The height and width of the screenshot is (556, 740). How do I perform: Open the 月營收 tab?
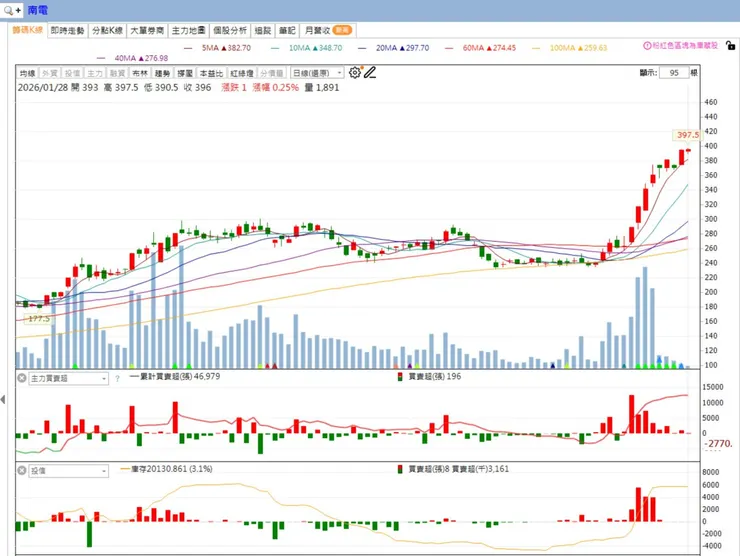(x=328, y=31)
